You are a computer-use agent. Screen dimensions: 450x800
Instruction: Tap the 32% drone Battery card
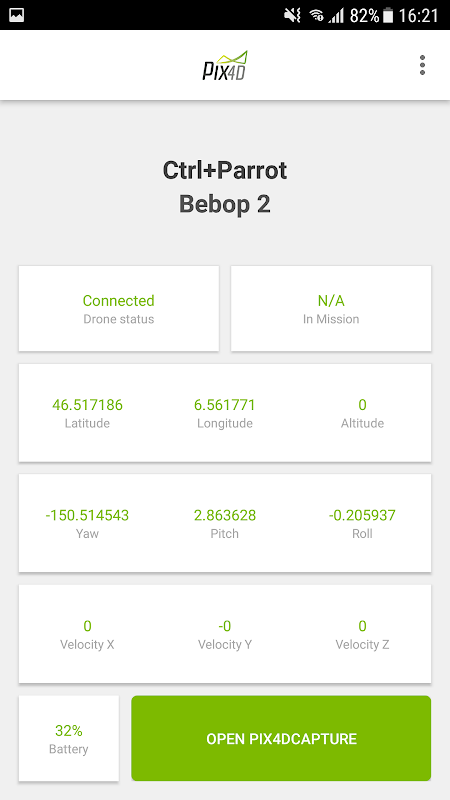[x=69, y=738]
